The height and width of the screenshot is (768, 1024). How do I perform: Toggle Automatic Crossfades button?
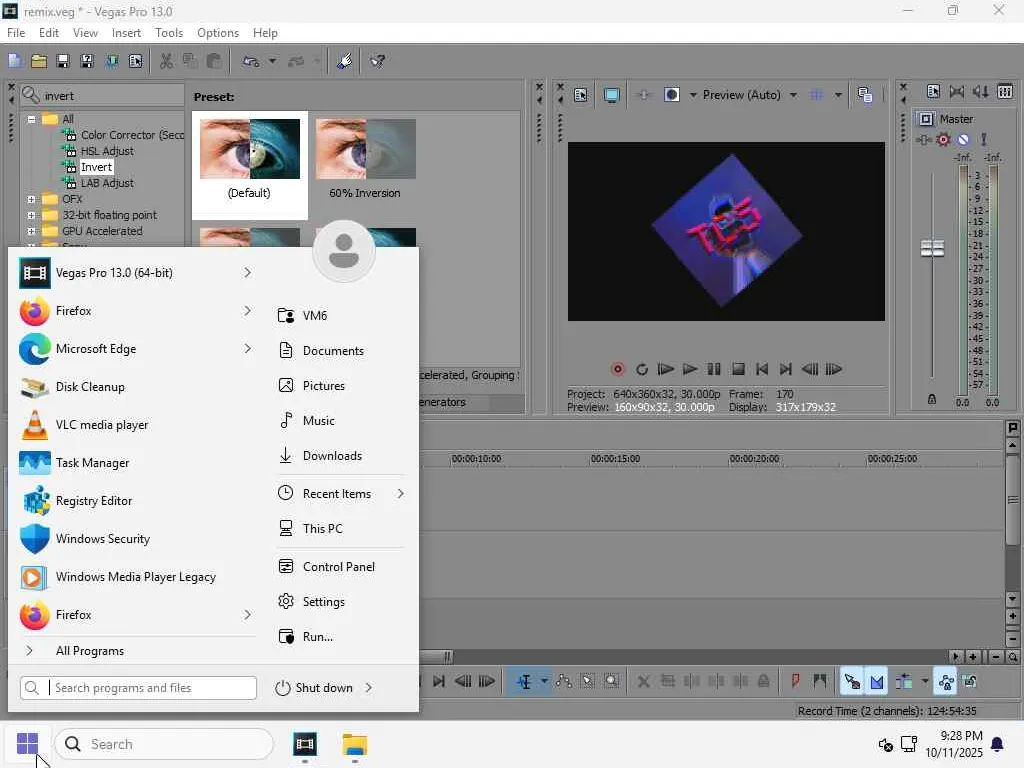click(876, 682)
